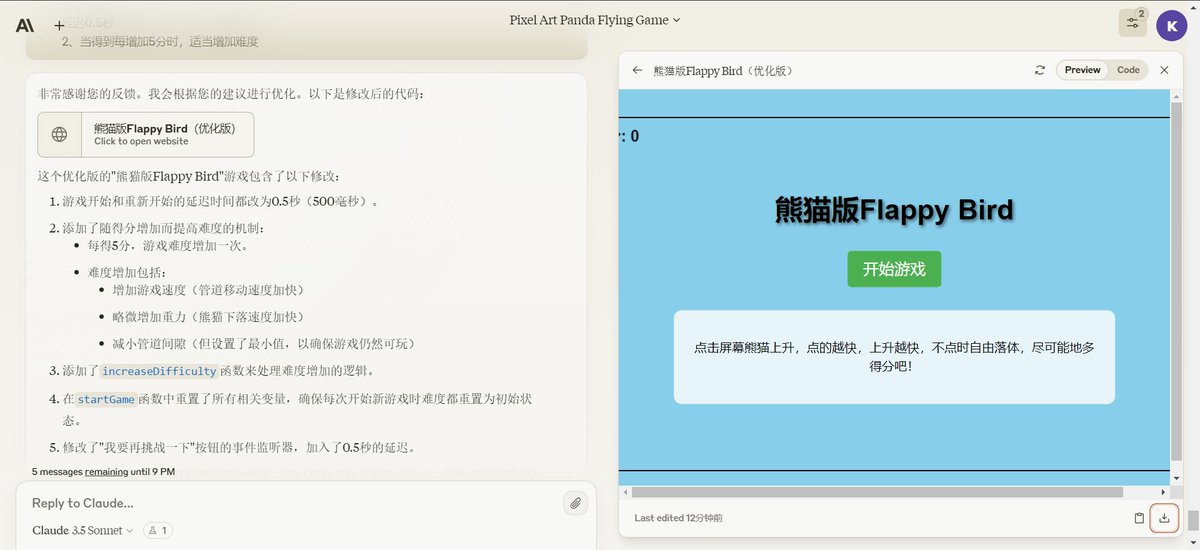Click the bullet 略微增加重力（熊猫下落速度加快）
The image size is (1200, 550).
(x=208, y=317)
